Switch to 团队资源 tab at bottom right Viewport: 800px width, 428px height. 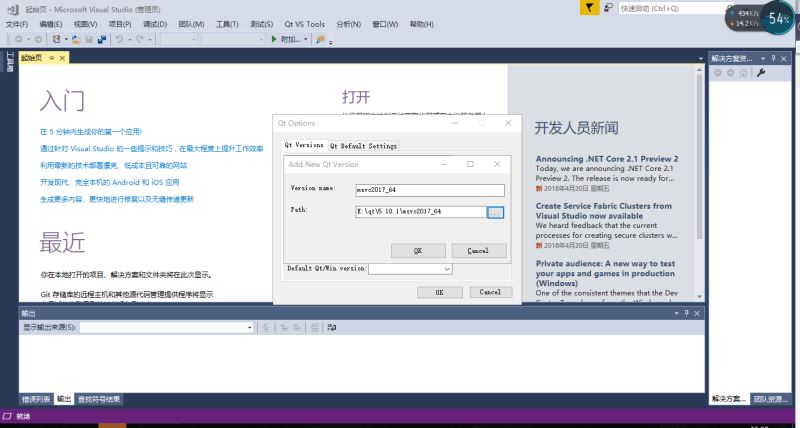point(770,399)
